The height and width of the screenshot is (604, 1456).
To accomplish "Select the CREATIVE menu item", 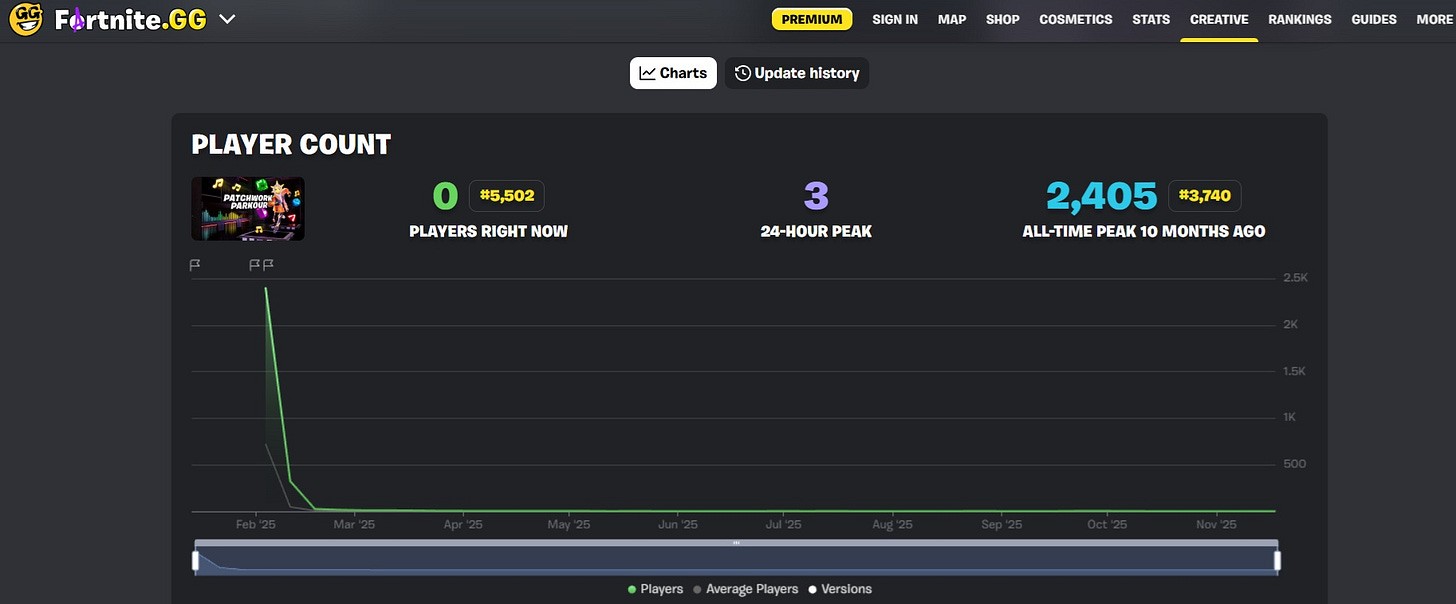I will 1219,19.
